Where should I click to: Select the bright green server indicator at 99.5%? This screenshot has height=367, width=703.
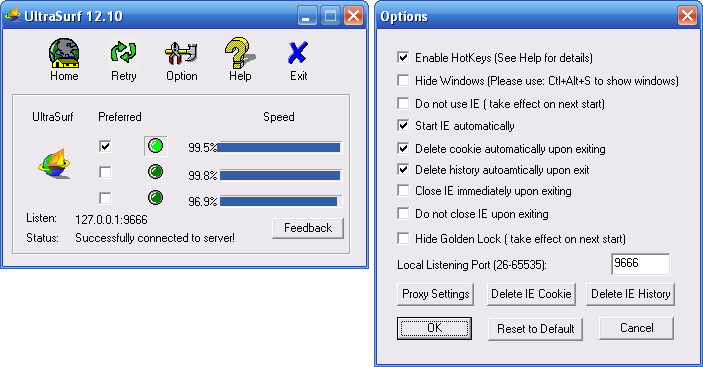pyautogui.click(x=156, y=146)
